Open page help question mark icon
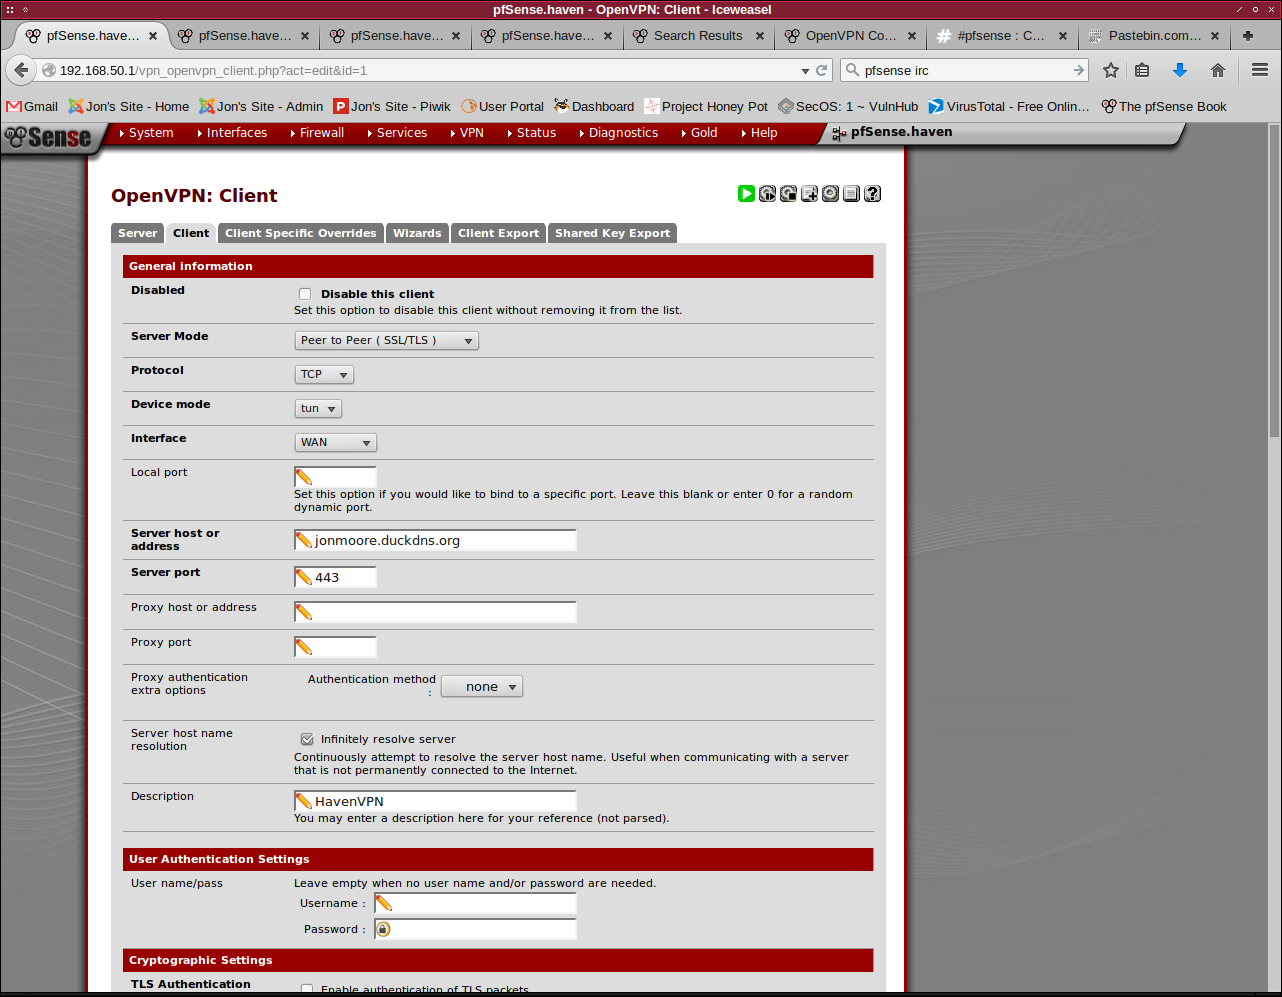This screenshot has height=997, width=1282. click(872, 194)
